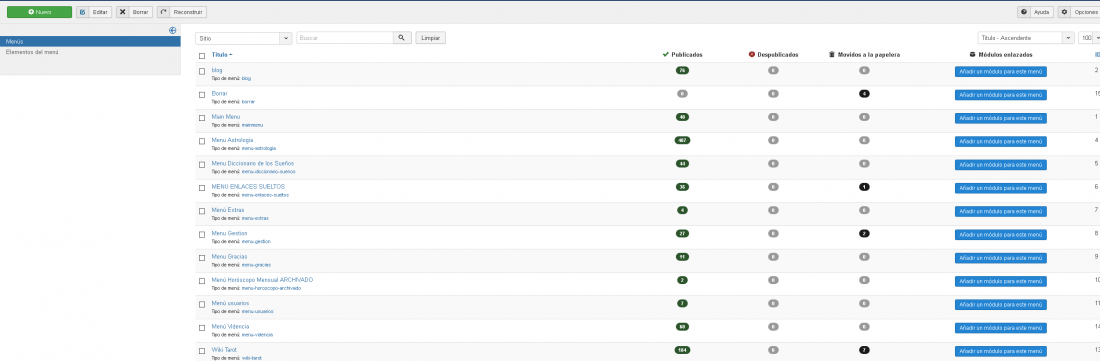Viewport: 1100px width, 361px height.
Task: Open Menú Videncia title link
Action: [x=230, y=327]
